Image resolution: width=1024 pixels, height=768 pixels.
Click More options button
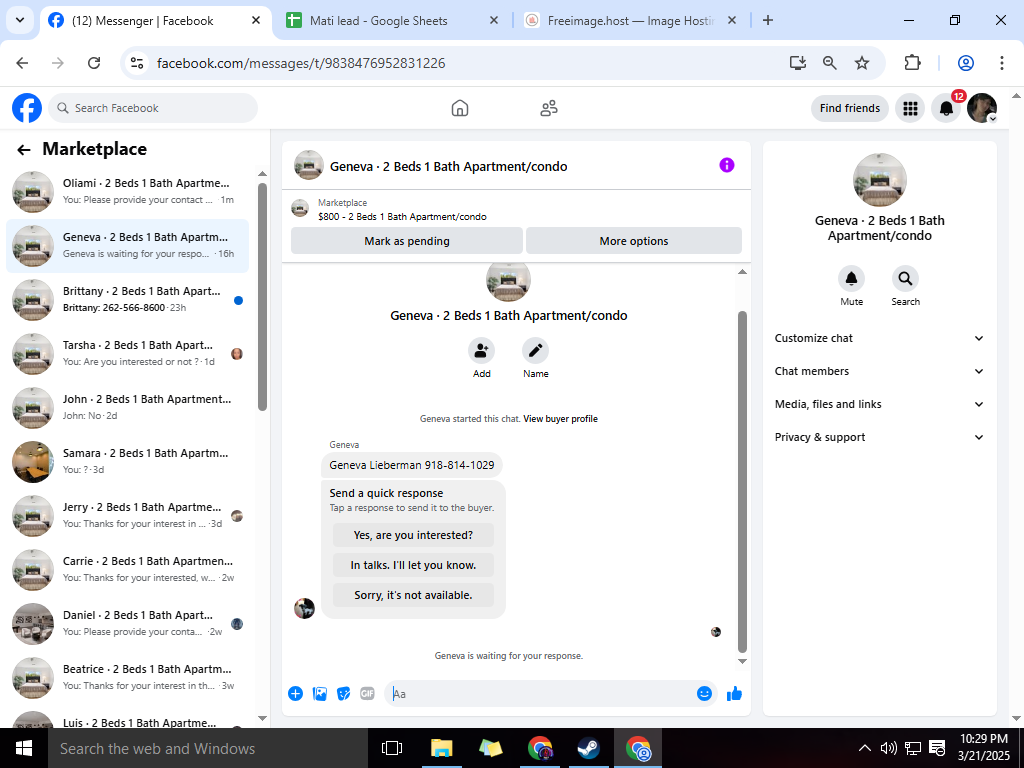(633, 241)
